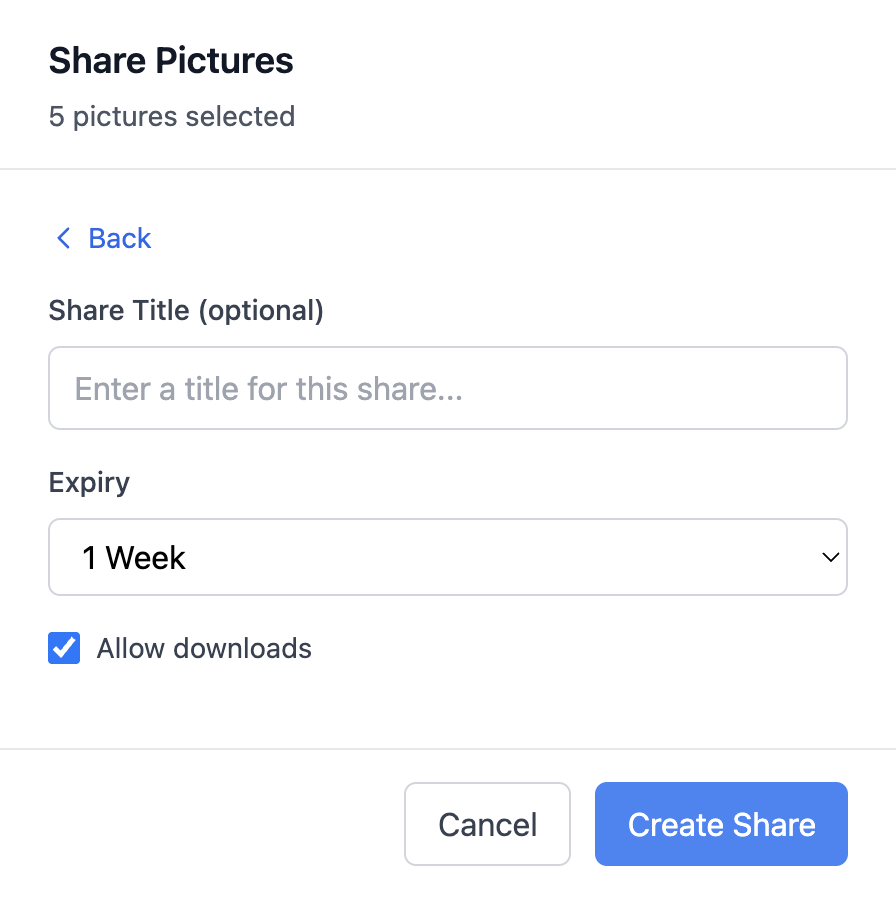This screenshot has width=896, height=898.
Task: Click the share title input field
Action: click(447, 388)
